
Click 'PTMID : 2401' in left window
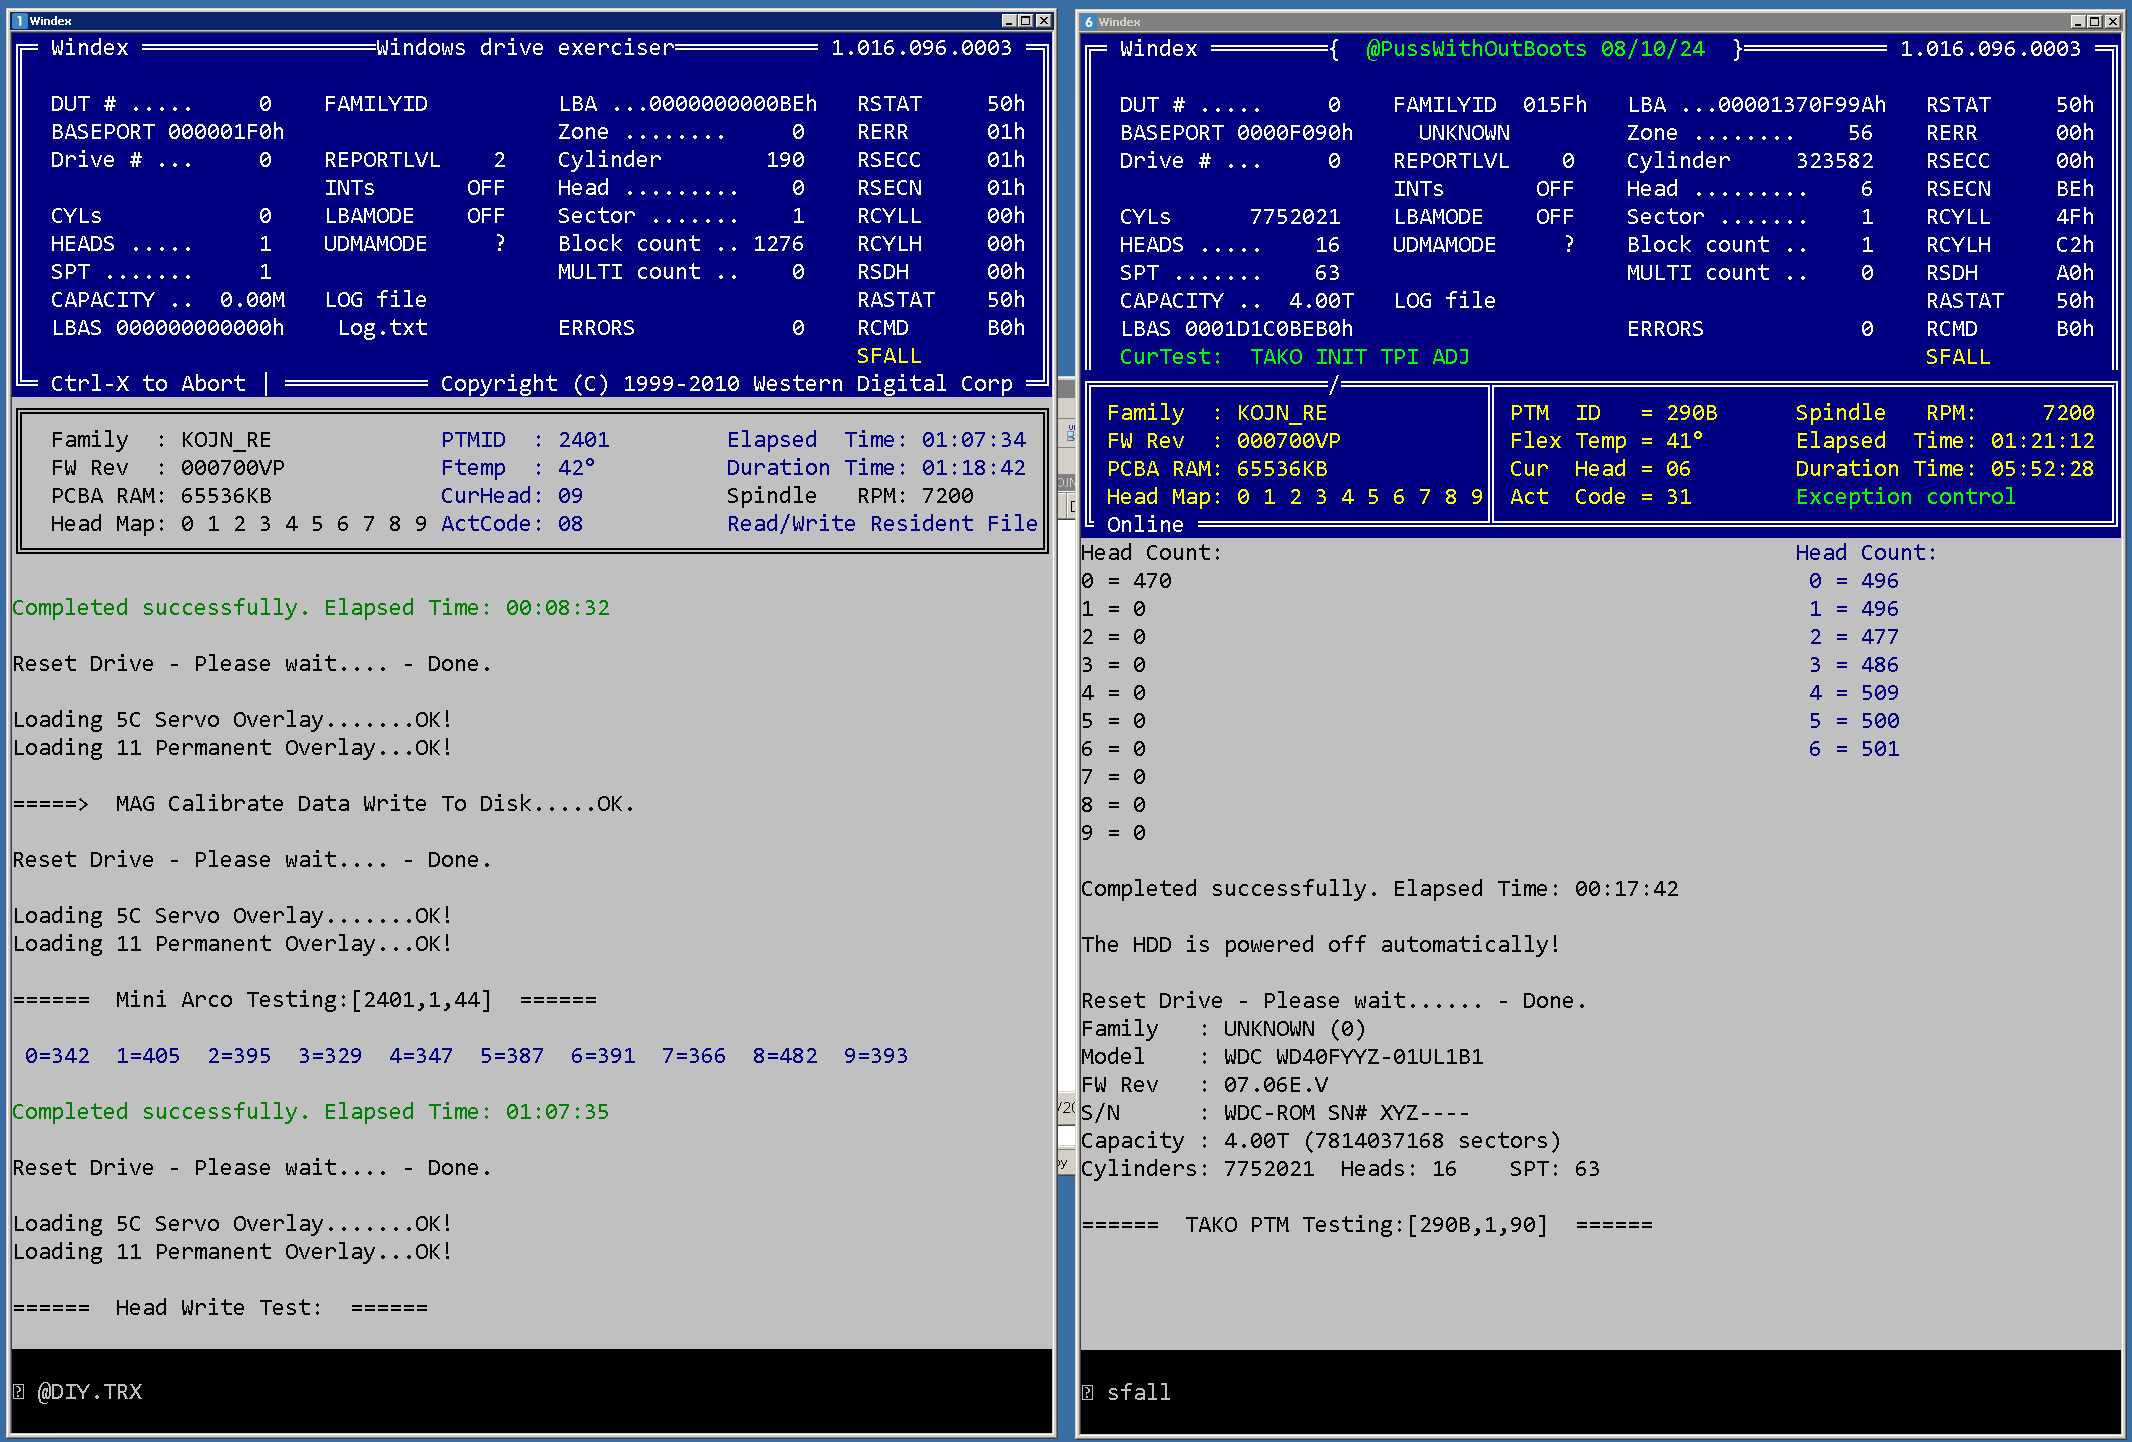click(525, 439)
